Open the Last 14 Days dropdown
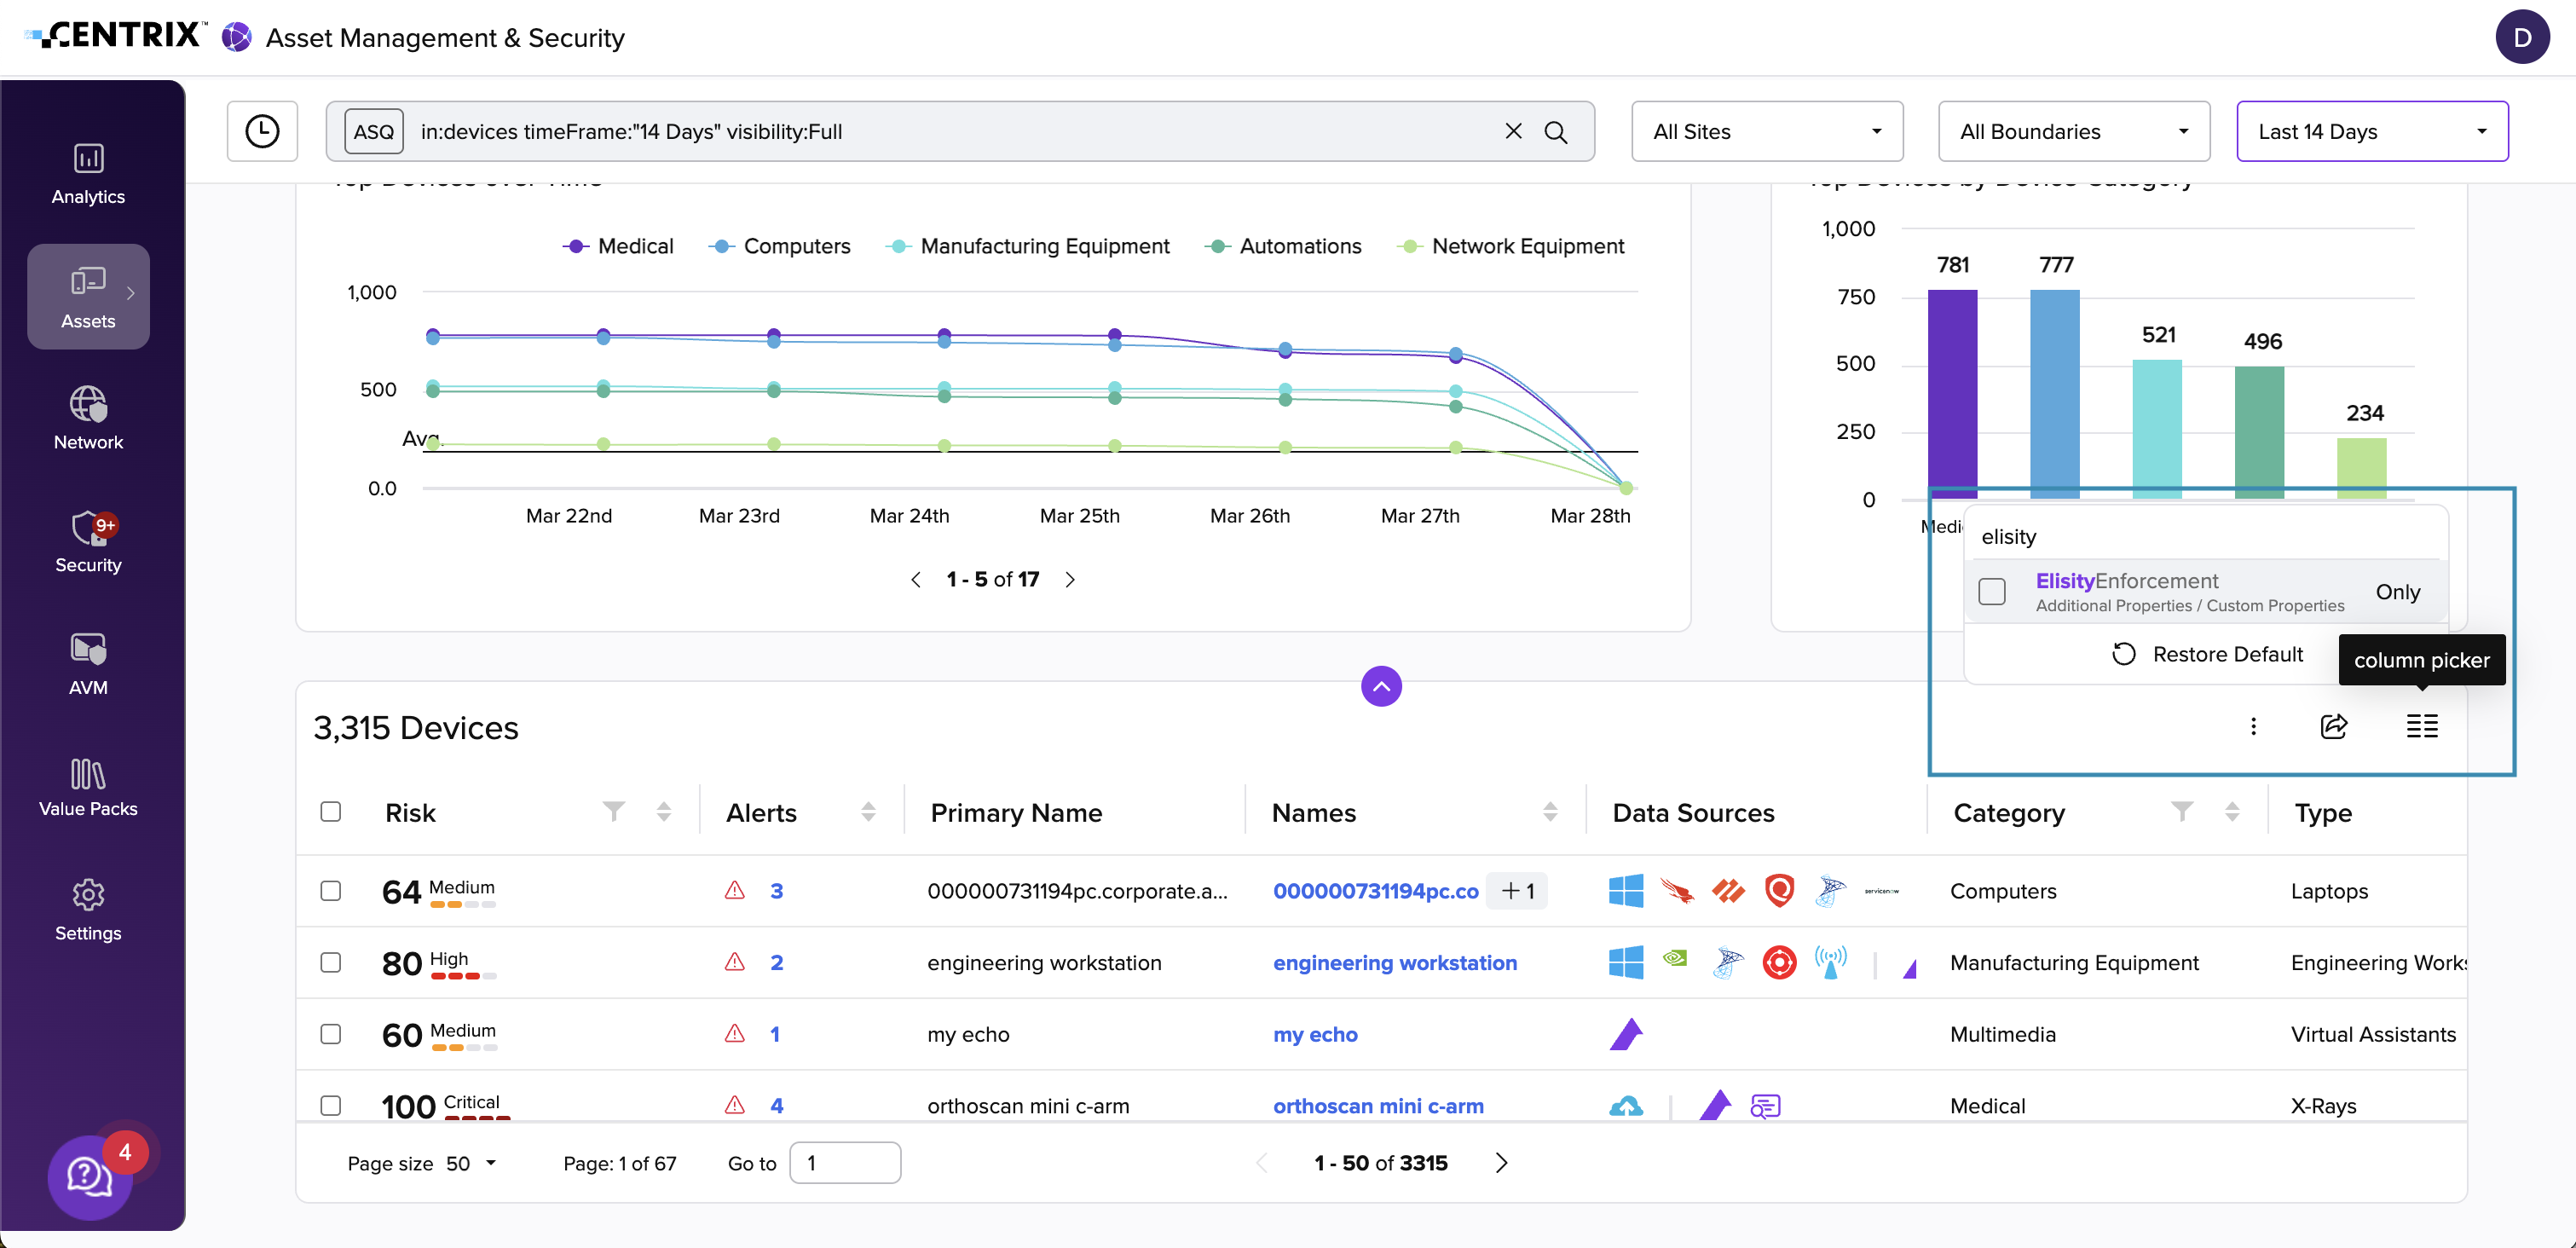Screen dimensions: 2576x1248 coord(2371,131)
